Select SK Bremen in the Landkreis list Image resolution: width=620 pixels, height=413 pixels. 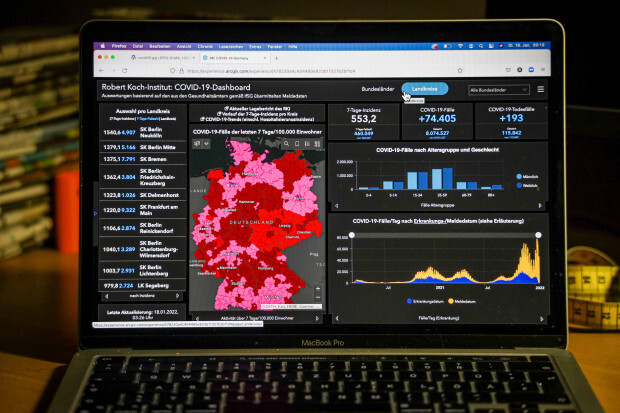pyautogui.click(x=155, y=158)
